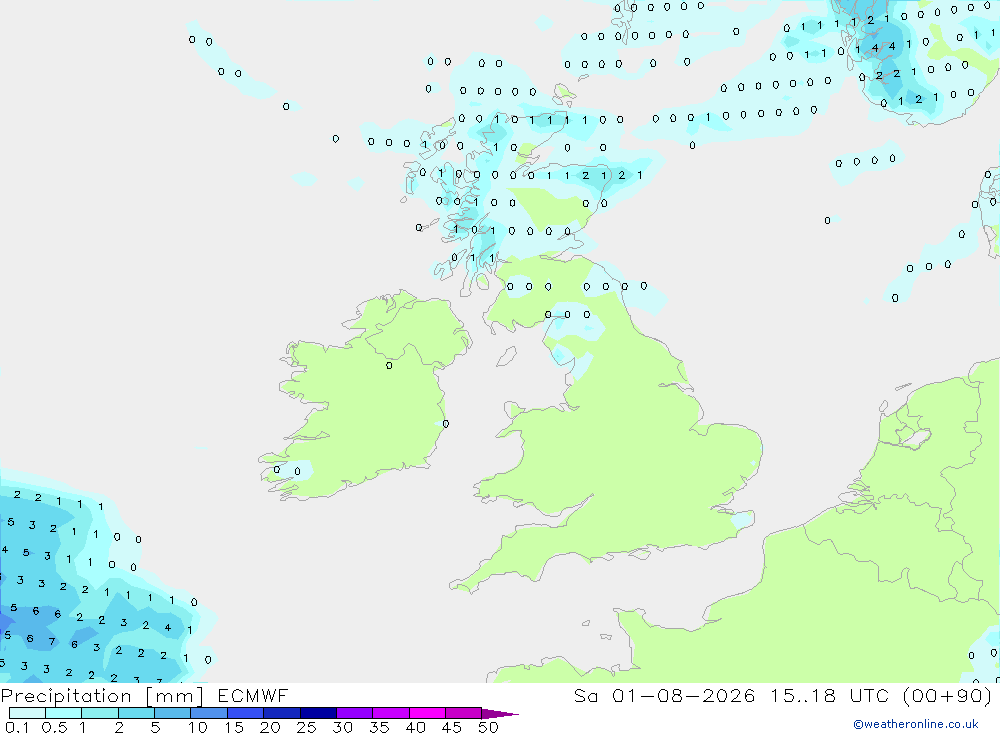The width and height of the screenshot is (1000, 733).
Task: Click the legend scale label "0.5"
Action: click(x=54, y=727)
